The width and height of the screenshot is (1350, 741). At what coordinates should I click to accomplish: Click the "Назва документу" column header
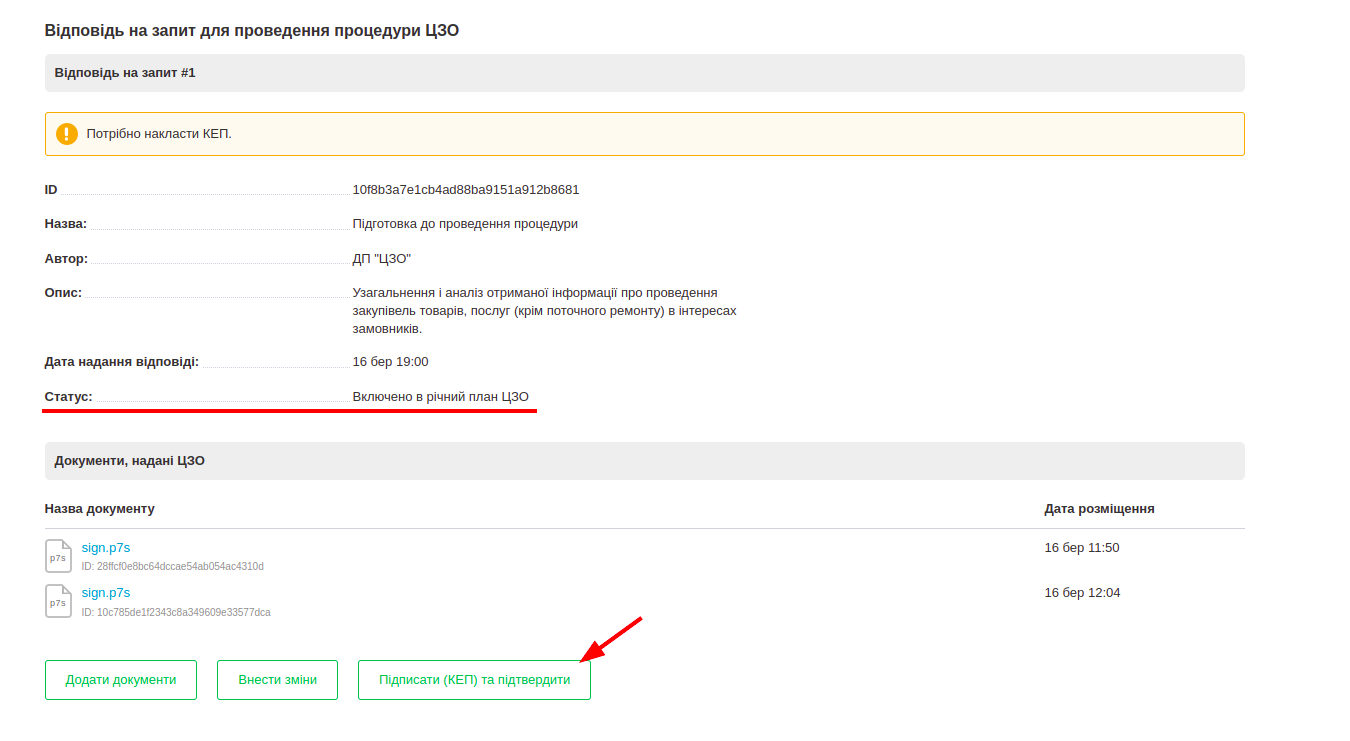100,509
